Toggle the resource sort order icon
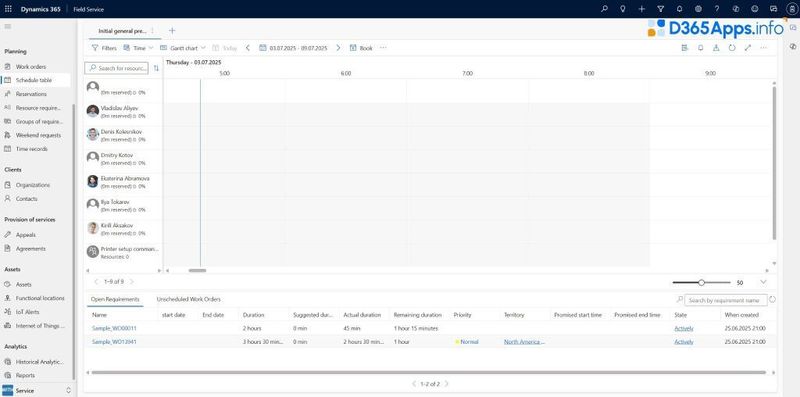 click(x=156, y=68)
